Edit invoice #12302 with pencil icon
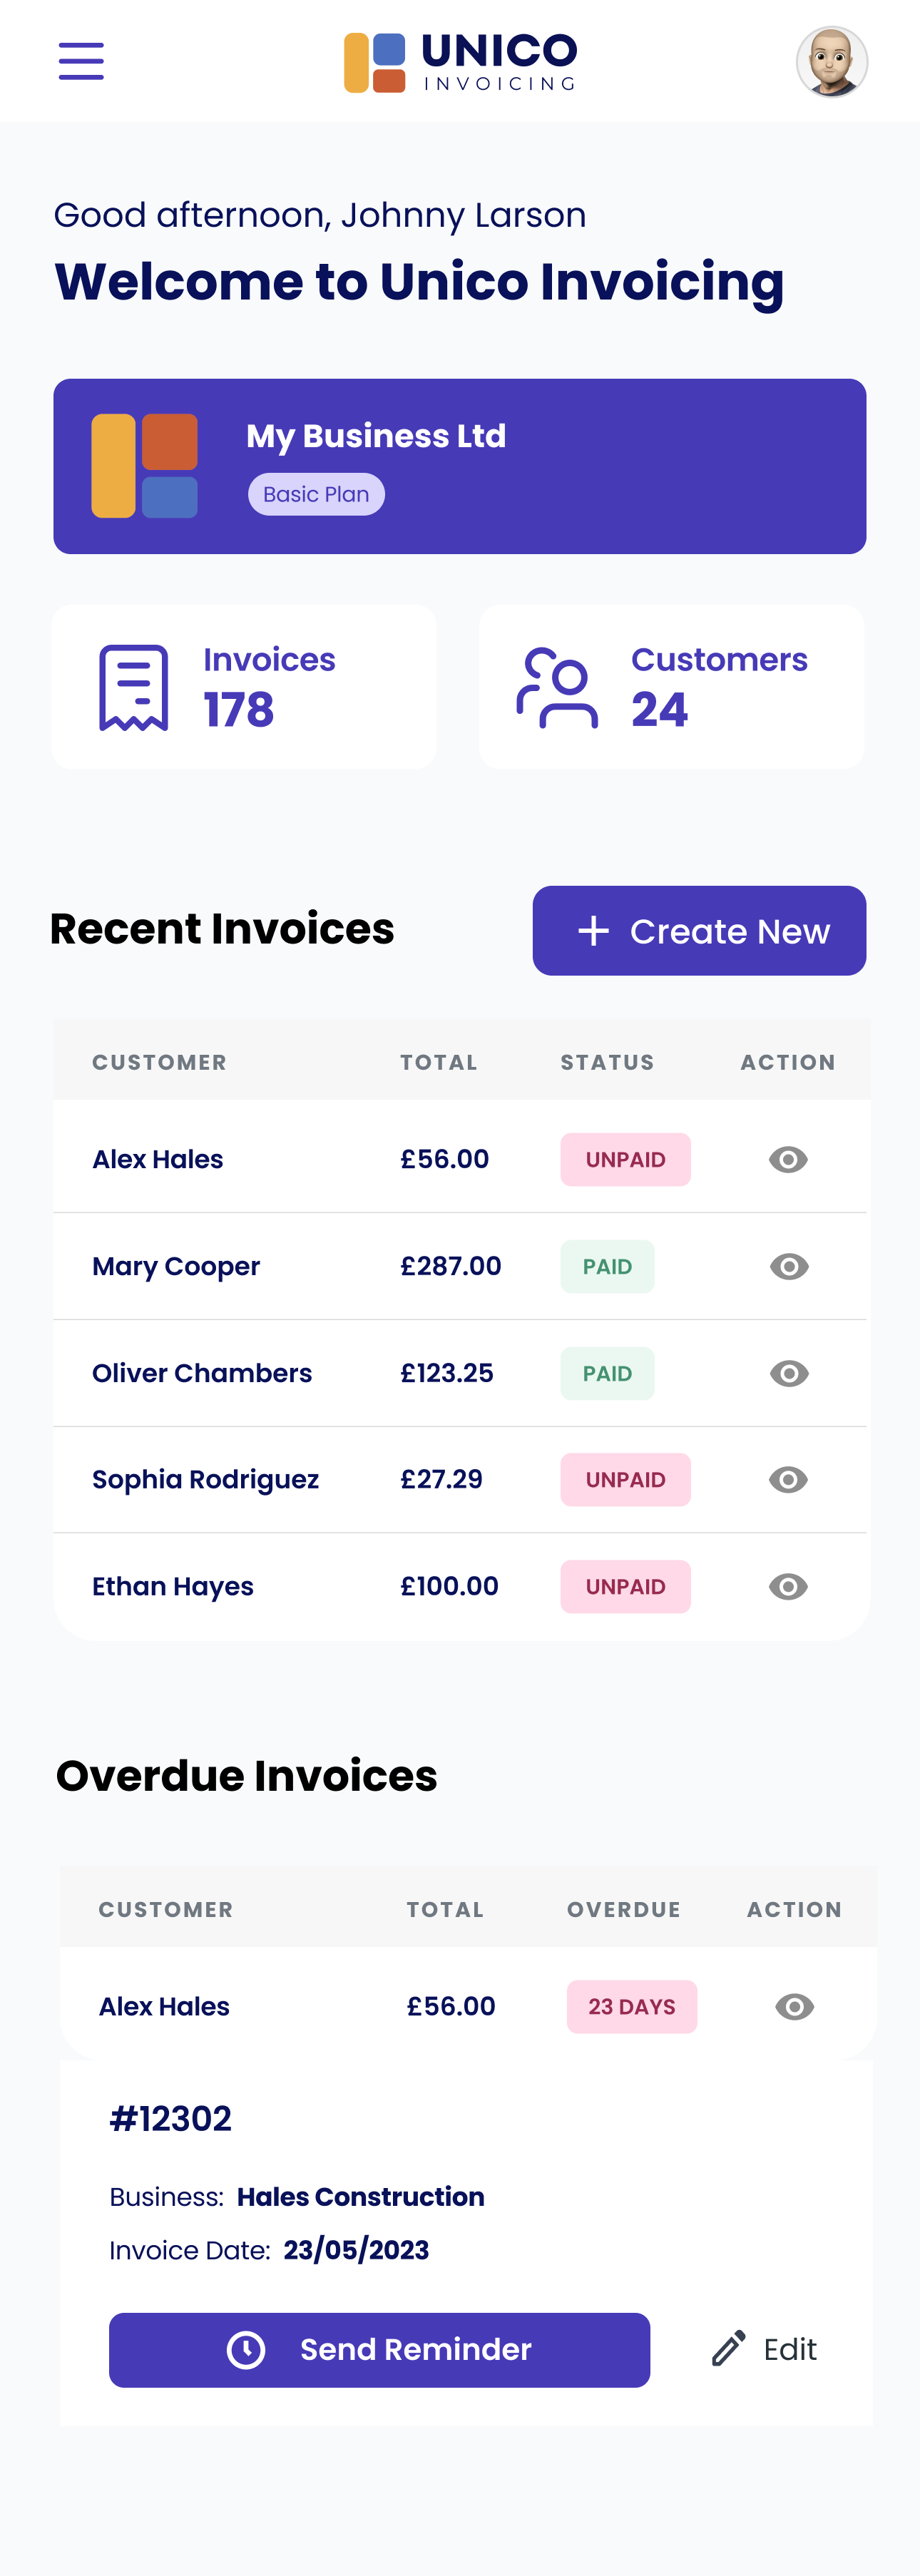This screenshot has width=920, height=2576. click(x=764, y=2349)
